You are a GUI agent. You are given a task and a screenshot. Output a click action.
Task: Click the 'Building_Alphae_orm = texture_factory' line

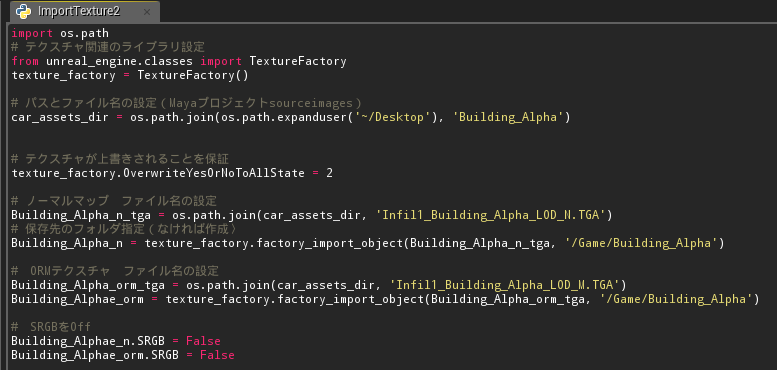tap(385, 299)
